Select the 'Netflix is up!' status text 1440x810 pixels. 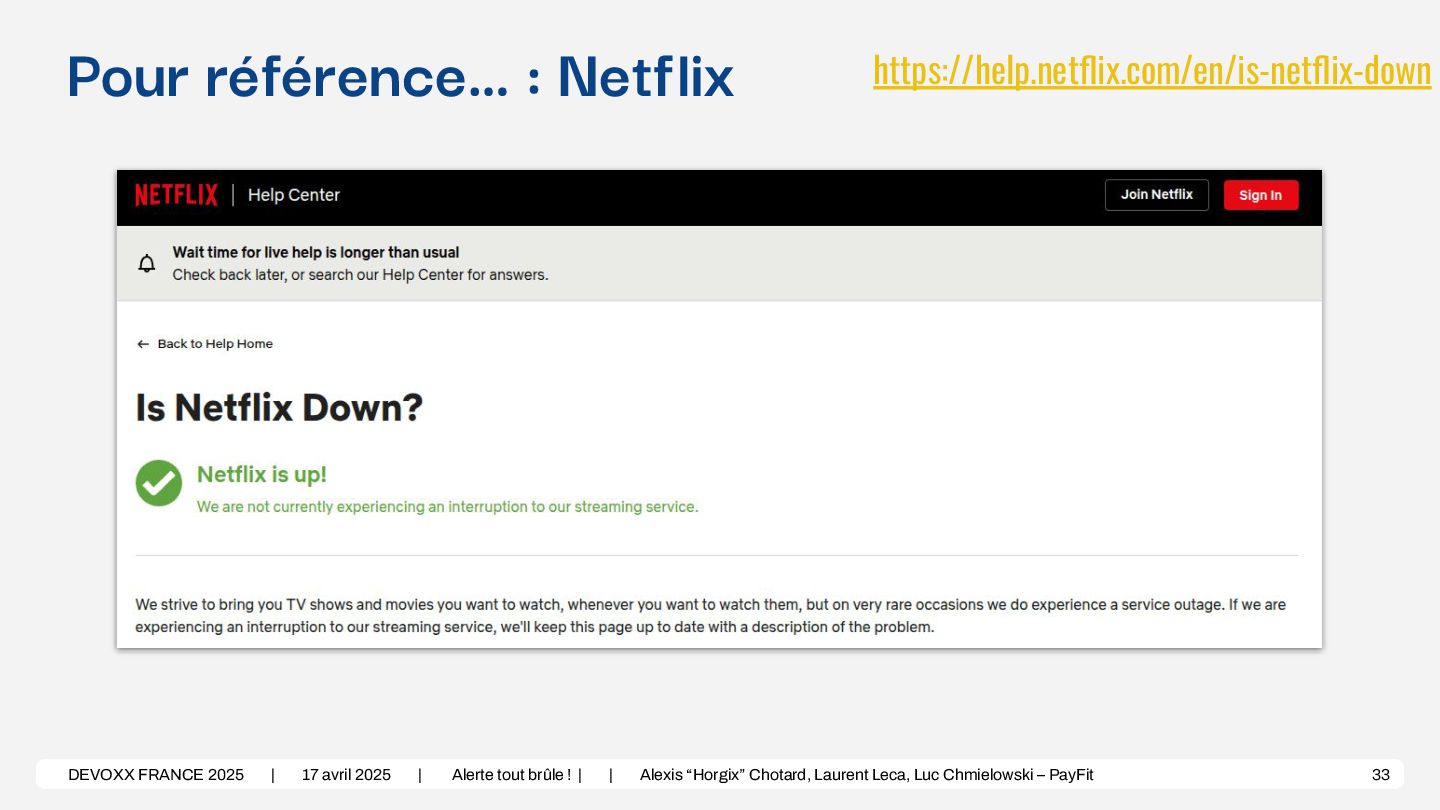point(262,474)
